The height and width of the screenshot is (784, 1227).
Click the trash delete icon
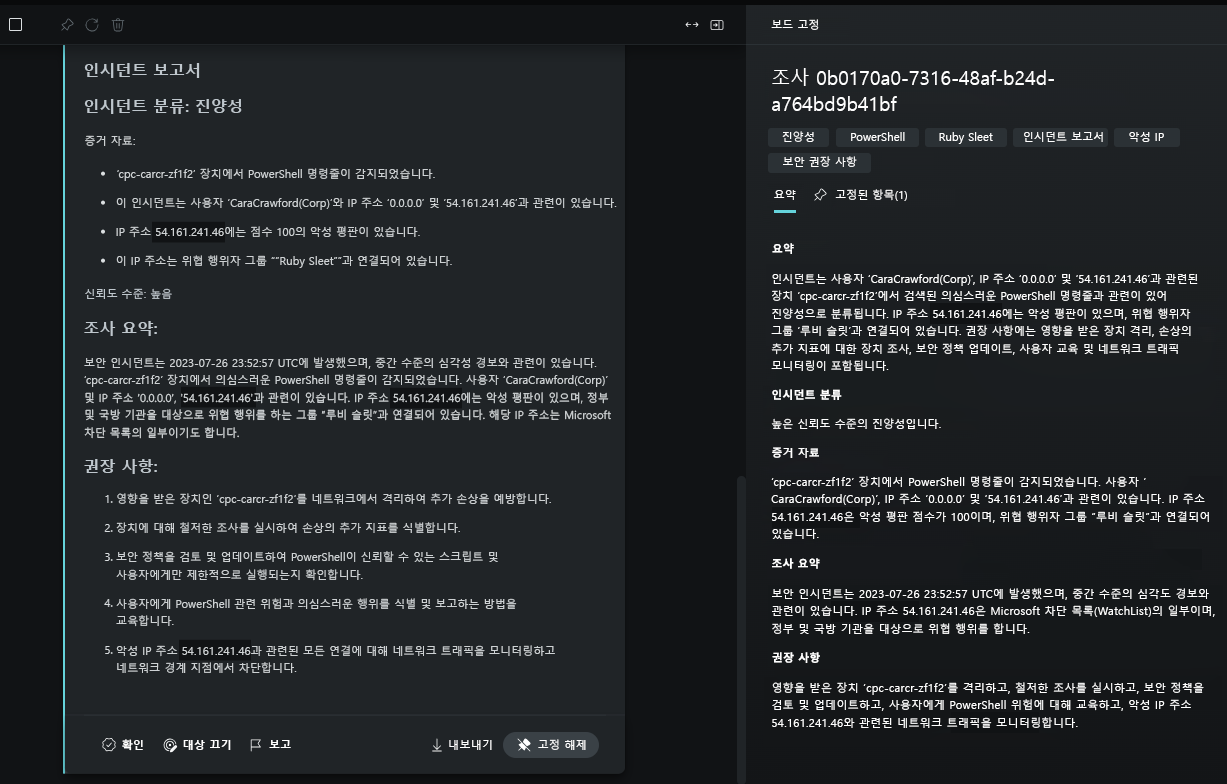(118, 25)
